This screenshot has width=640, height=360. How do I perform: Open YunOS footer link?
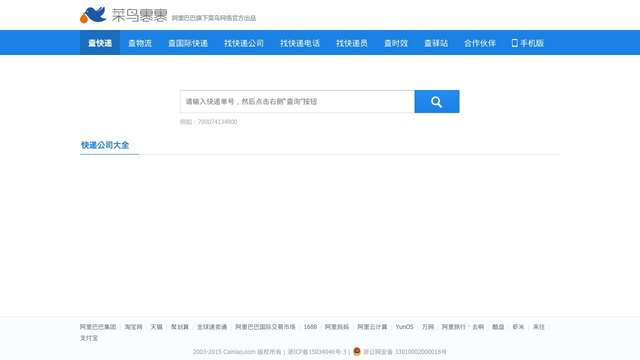click(x=404, y=327)
